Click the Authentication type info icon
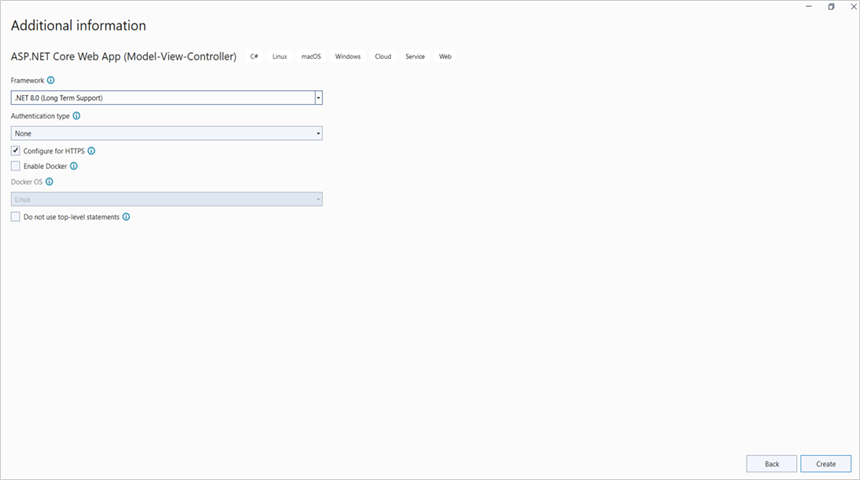This screenshot has width=860, height=480. 77,116
